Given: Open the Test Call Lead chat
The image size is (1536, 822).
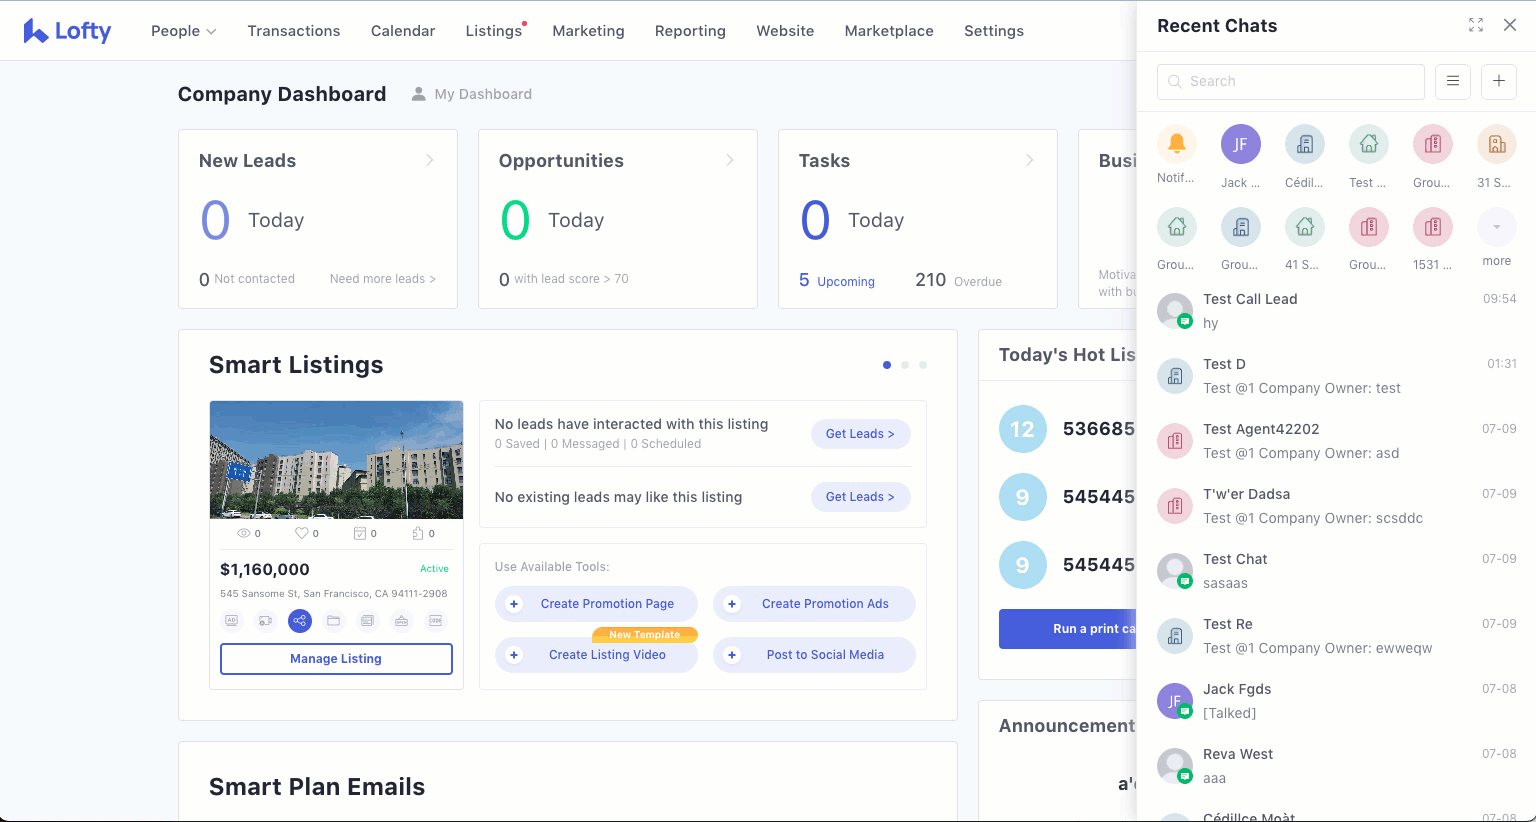Looking at the screenshot, I should point(1337,311).
